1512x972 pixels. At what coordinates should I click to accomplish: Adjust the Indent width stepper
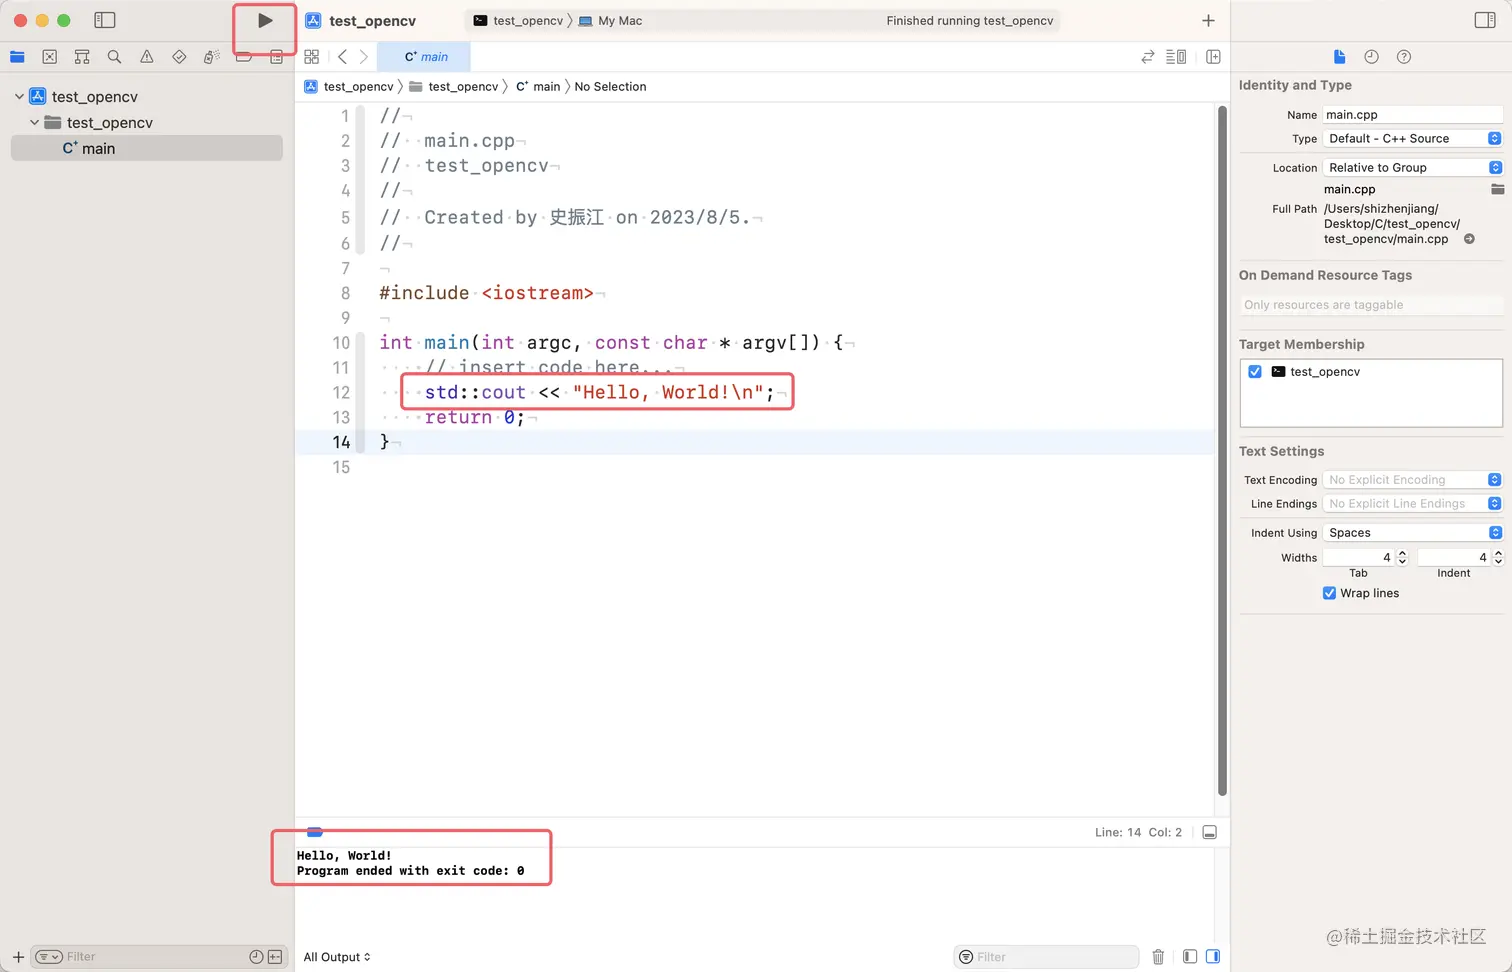[1498, 557]
